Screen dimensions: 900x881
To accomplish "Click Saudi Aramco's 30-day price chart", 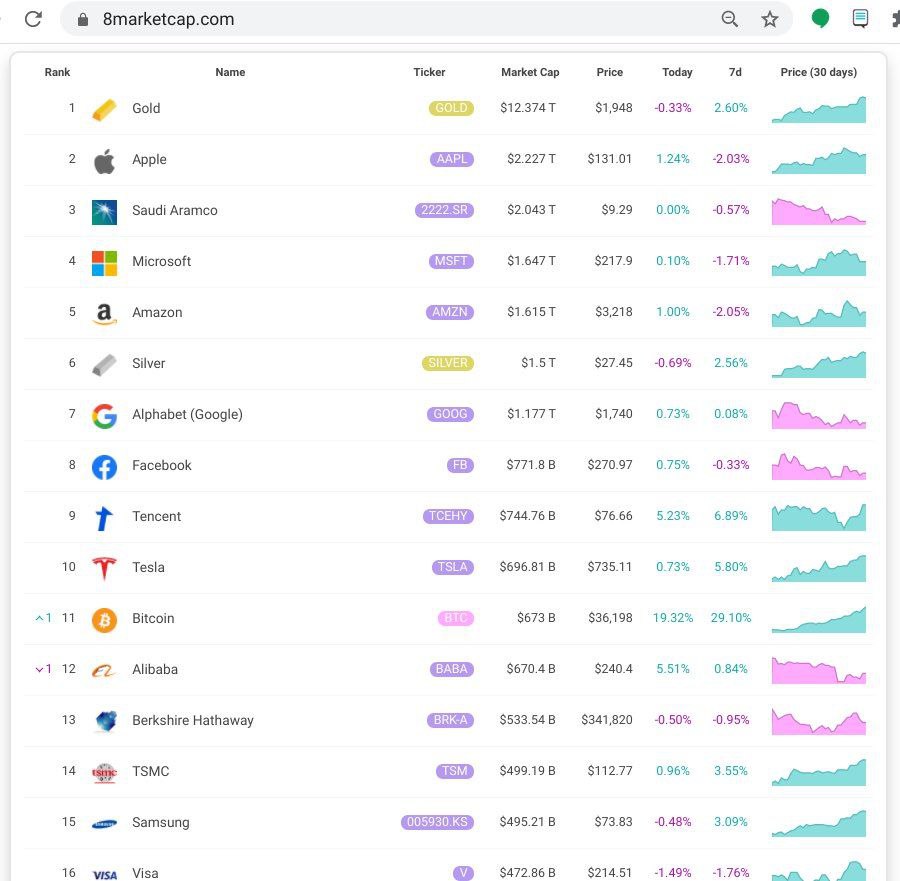I will 818,211.
